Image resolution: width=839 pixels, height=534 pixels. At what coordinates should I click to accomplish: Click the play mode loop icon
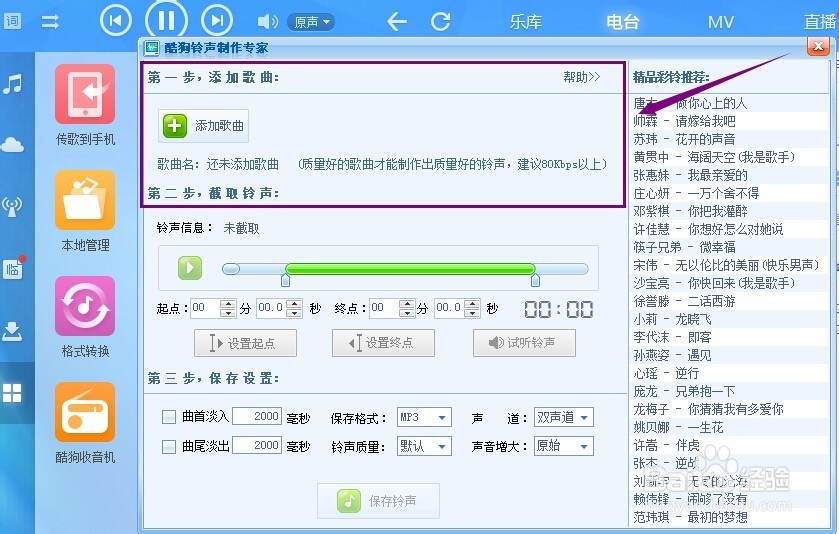pyautogui.click(x=50, y=21)
